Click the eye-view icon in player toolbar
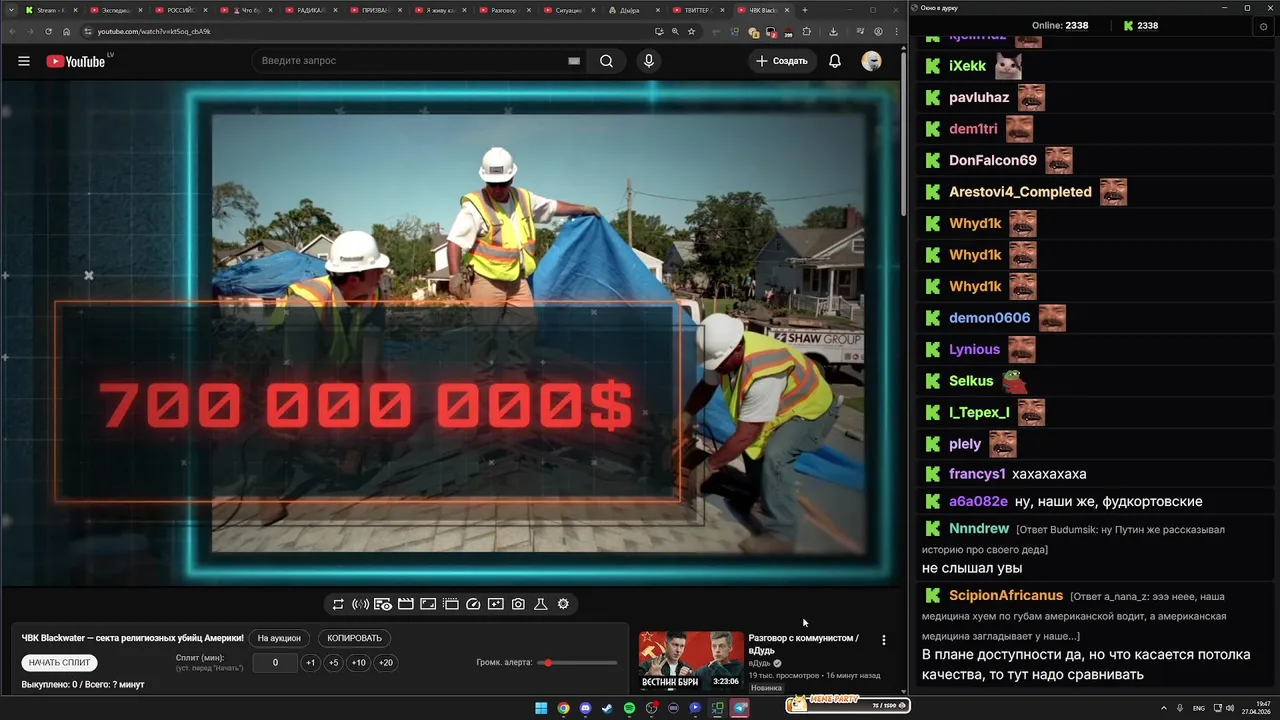Image resolution: width=1280 pixels, height=720 pixels. pos(383,604)
